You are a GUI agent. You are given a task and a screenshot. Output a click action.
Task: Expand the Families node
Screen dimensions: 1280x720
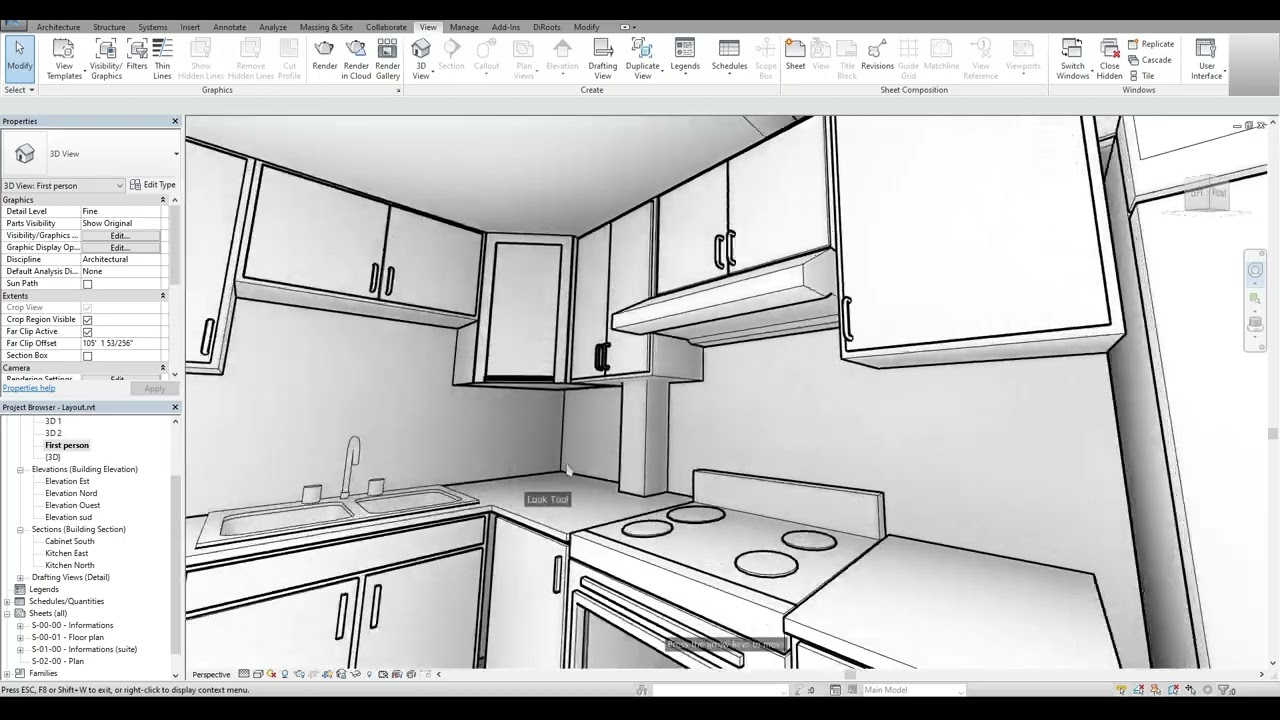(8, 673)
